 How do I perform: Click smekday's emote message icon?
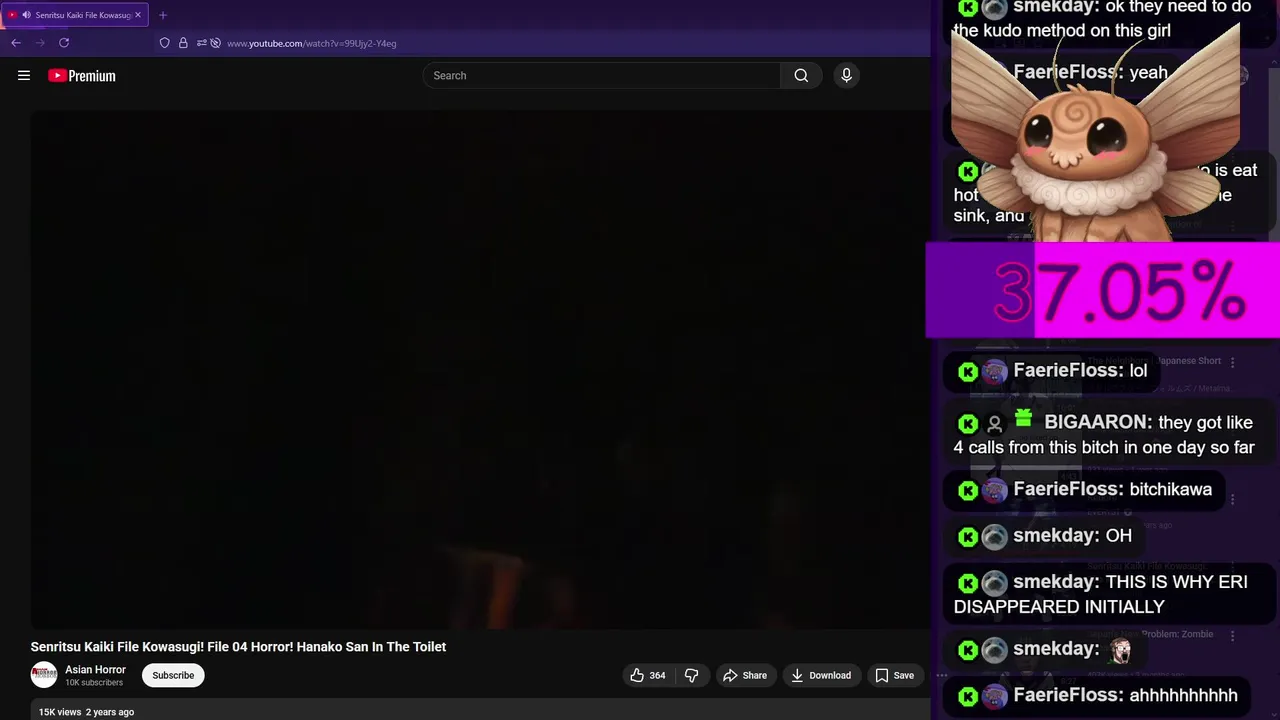1120,650
